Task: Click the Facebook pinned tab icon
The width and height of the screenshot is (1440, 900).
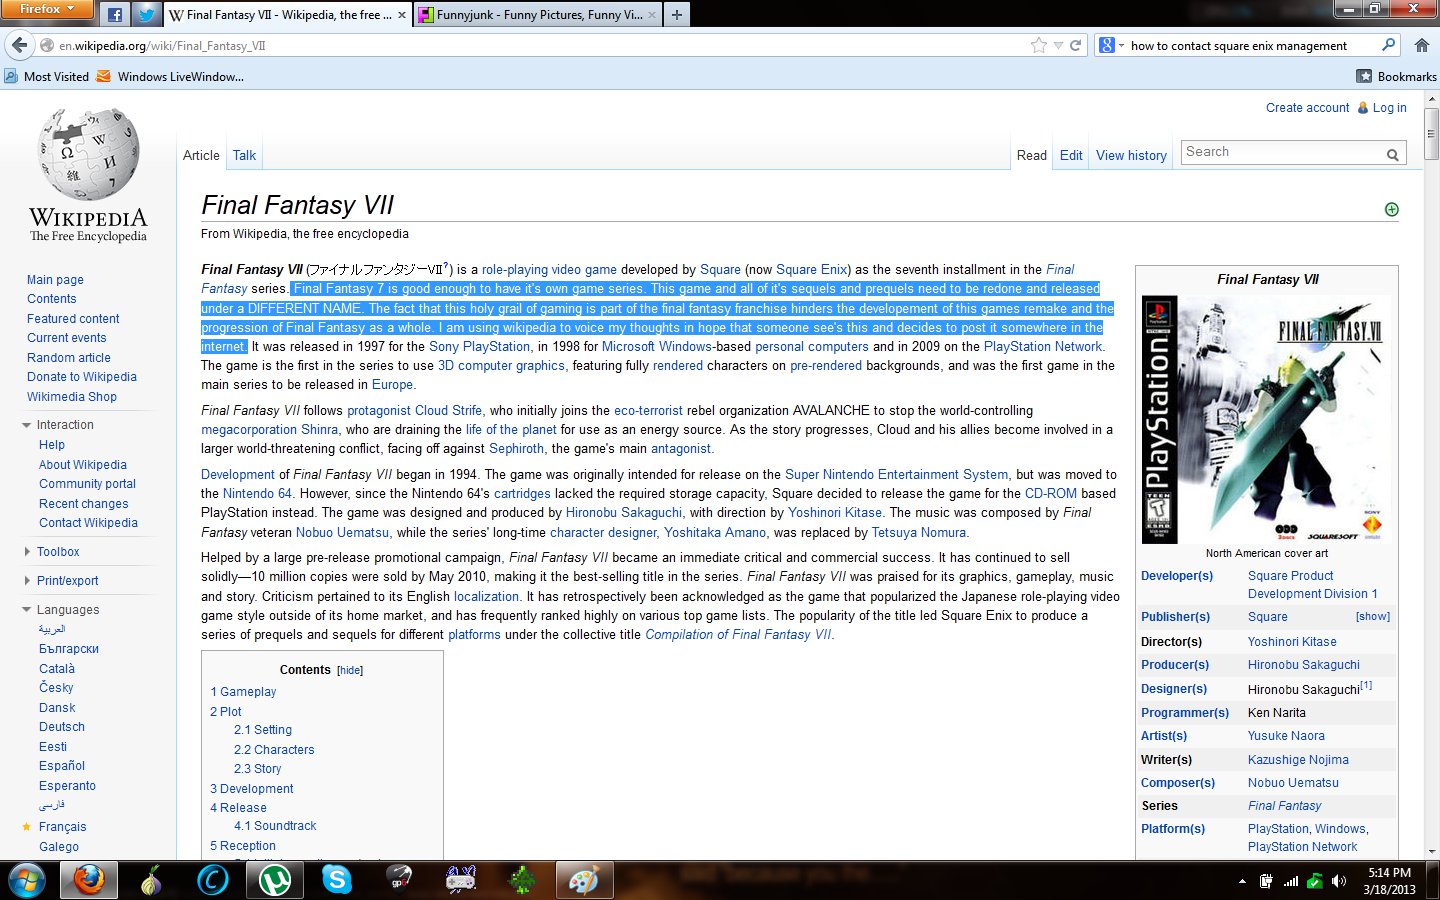Action: coord(114,14)
